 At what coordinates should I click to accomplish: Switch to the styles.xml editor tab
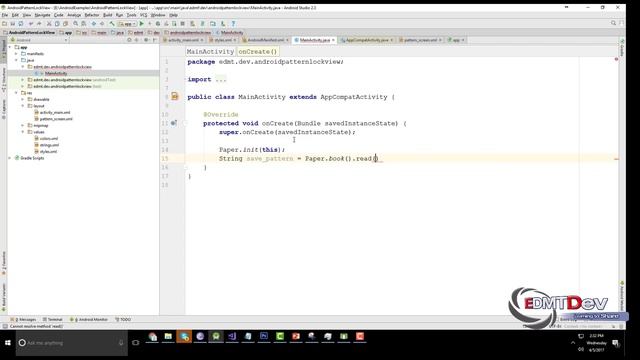click(x=223, y=40)
